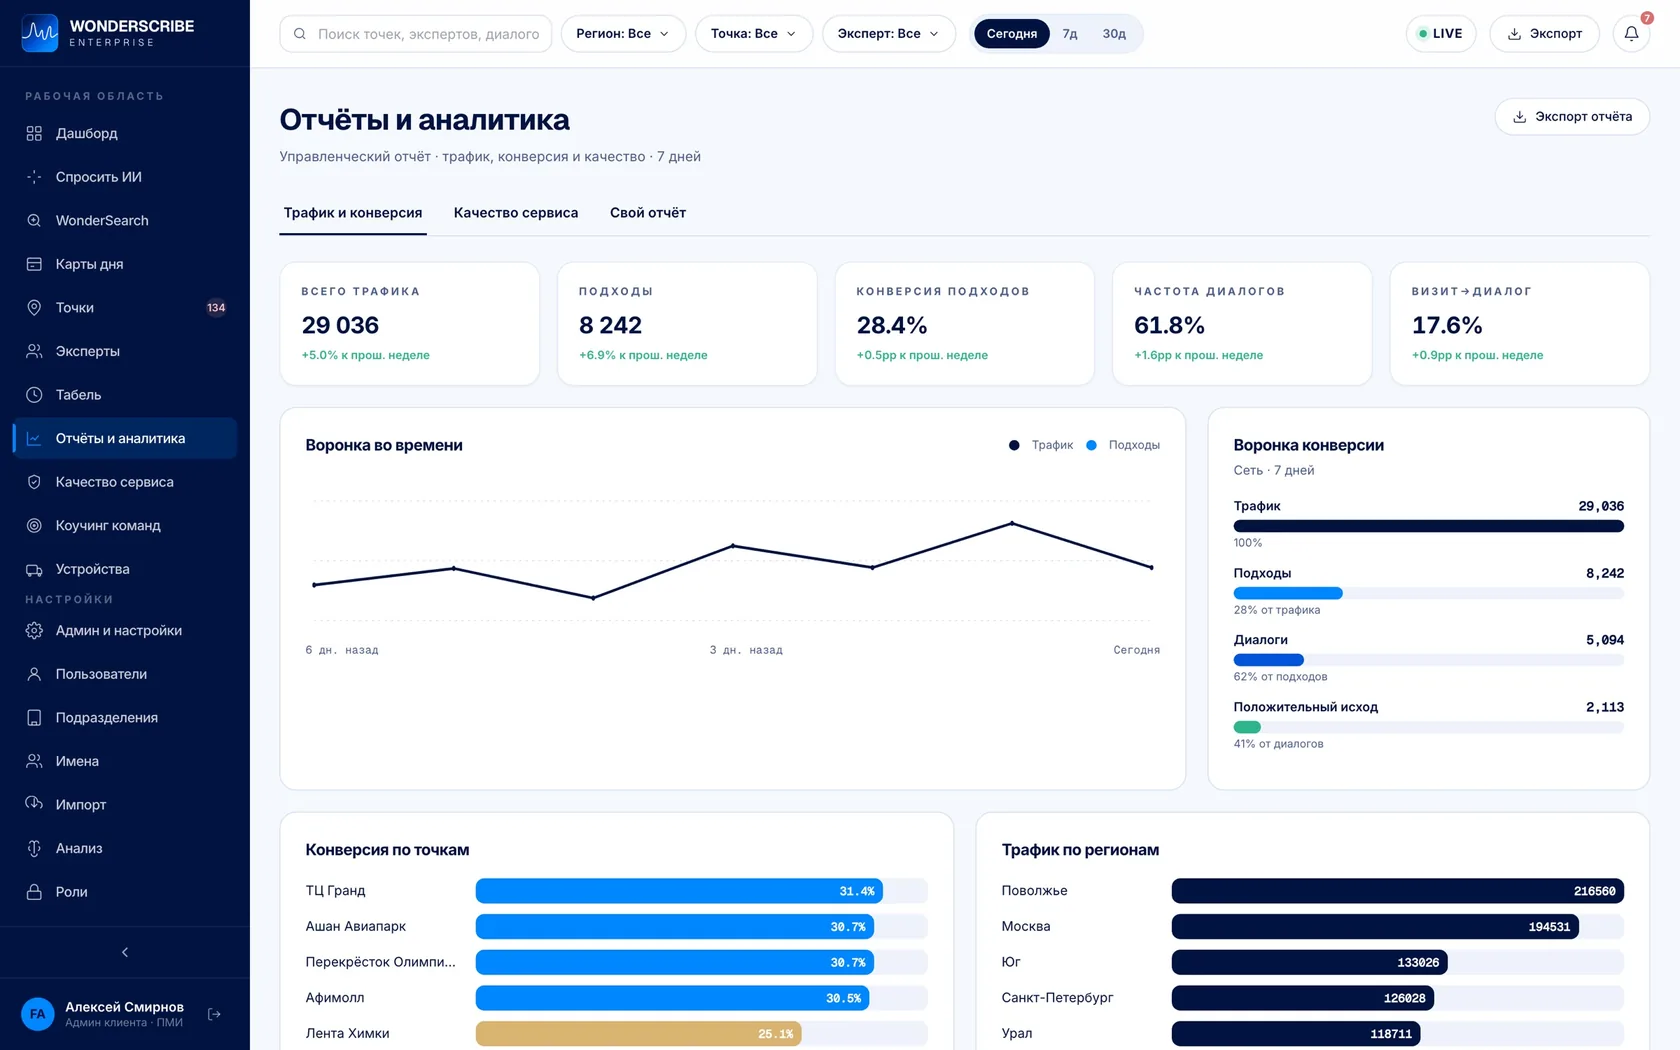Click the Конверсия подходов card
Screen dimensions: 1680x1050
[x=965, y=324]
